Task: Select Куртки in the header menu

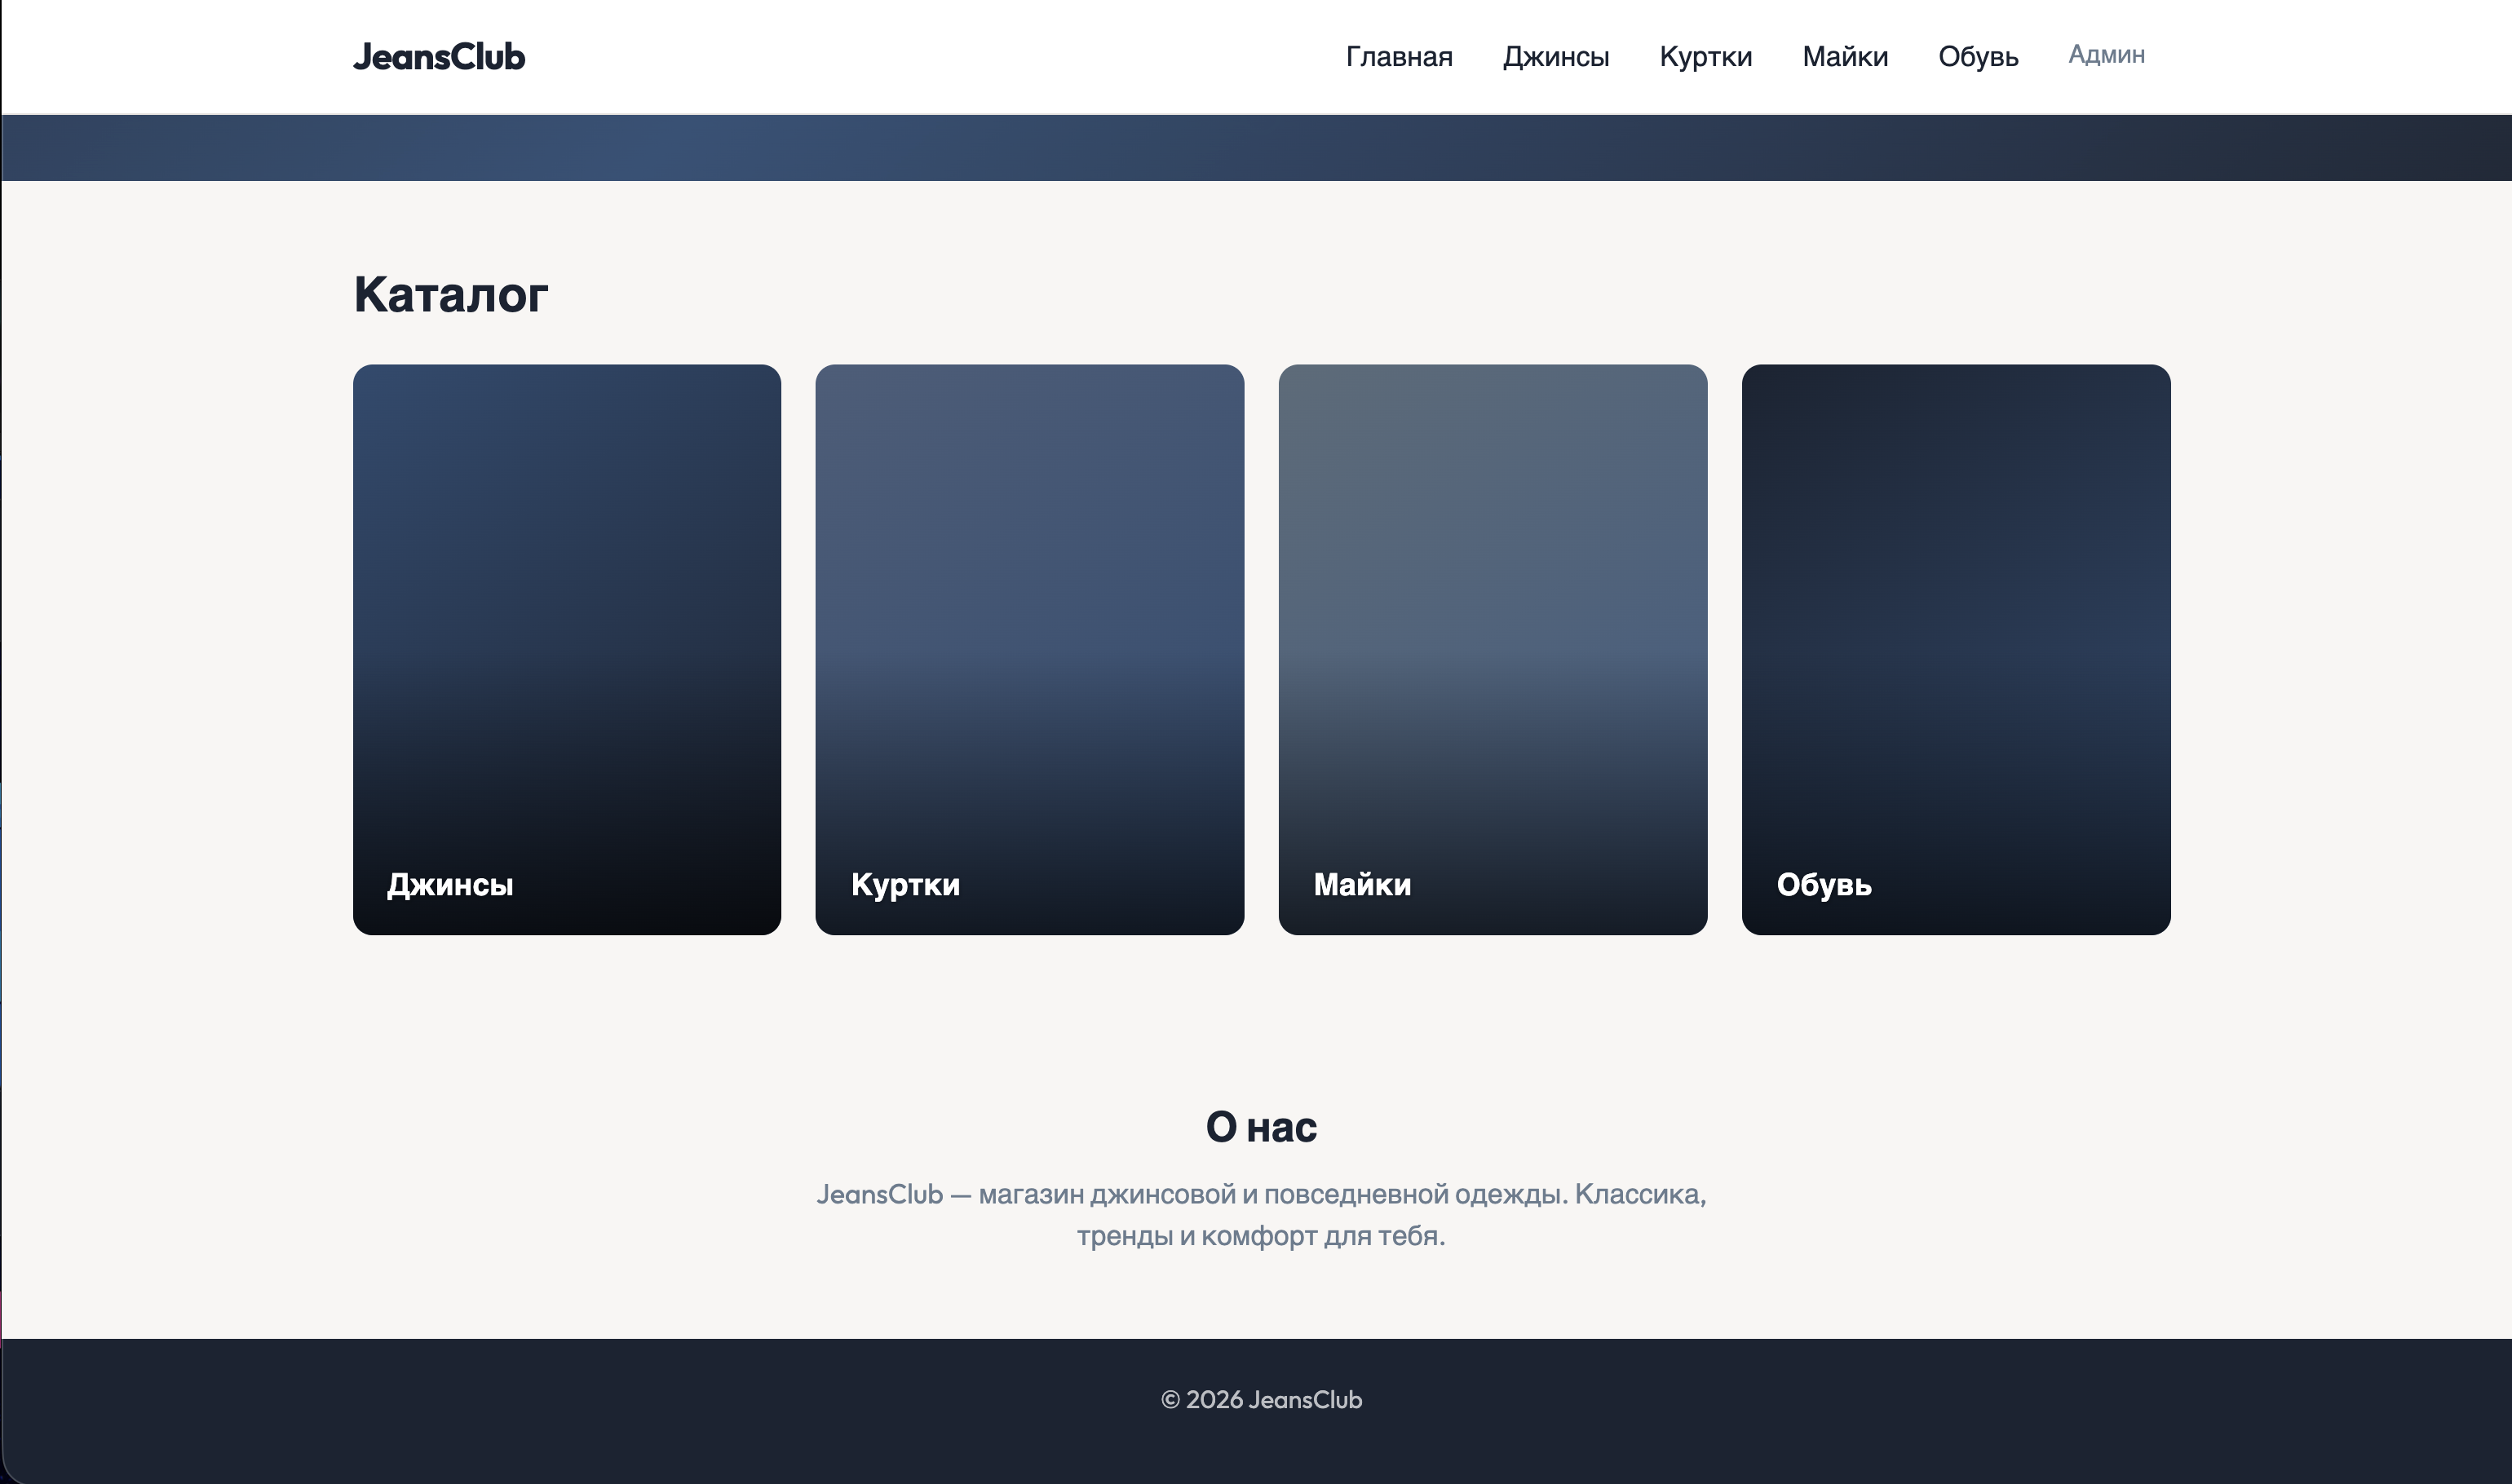Action: [1705, 57]
